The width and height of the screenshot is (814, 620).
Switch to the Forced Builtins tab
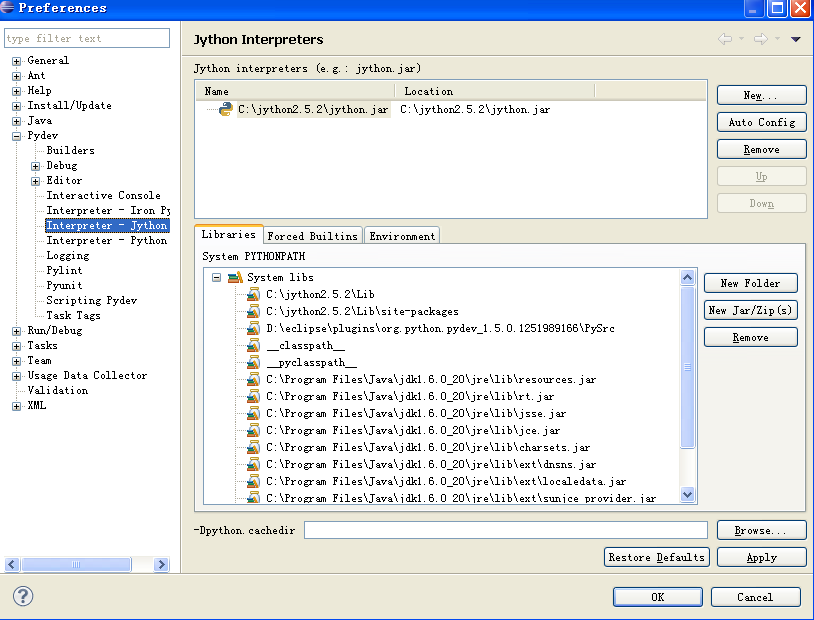click(312, 236)
